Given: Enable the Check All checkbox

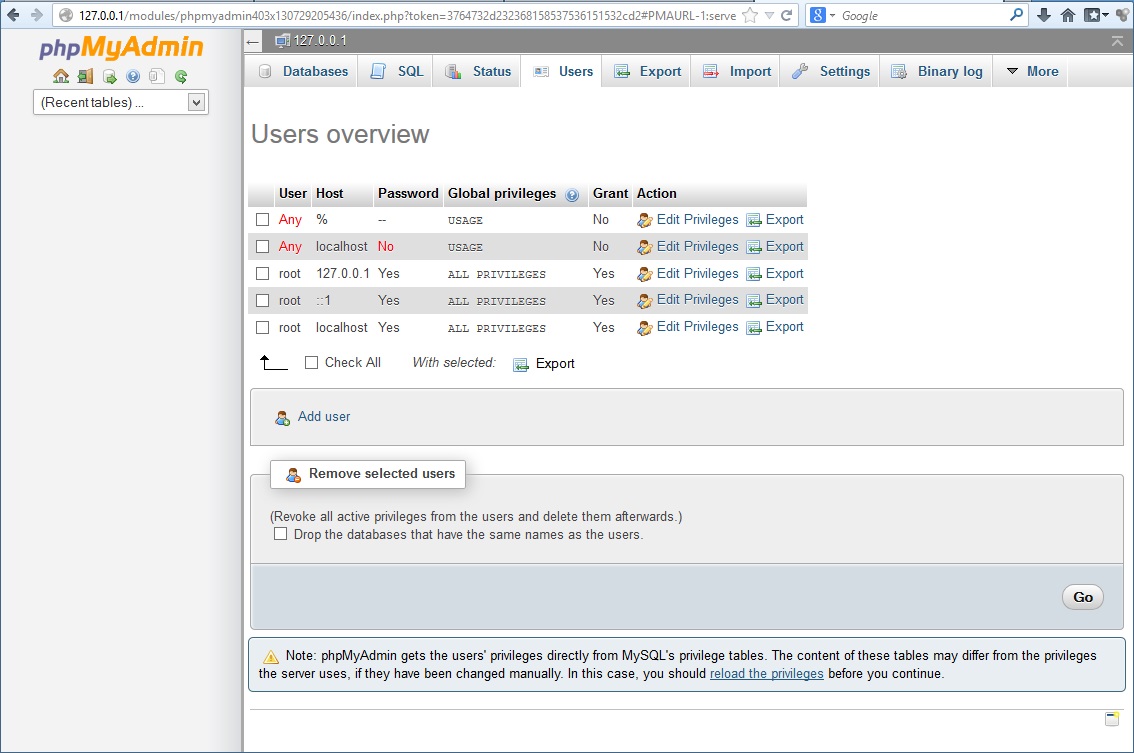Looking at the screenshot, I should (312, 363).
